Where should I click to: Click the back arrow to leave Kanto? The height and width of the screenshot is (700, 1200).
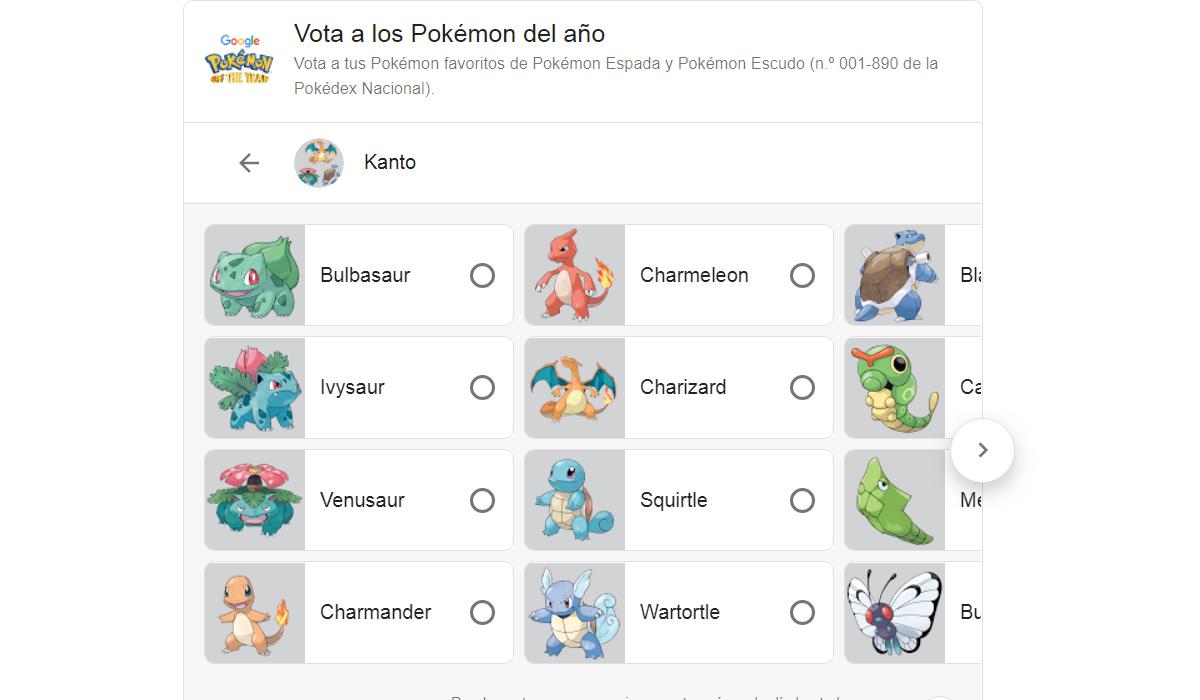pos(248,162)
